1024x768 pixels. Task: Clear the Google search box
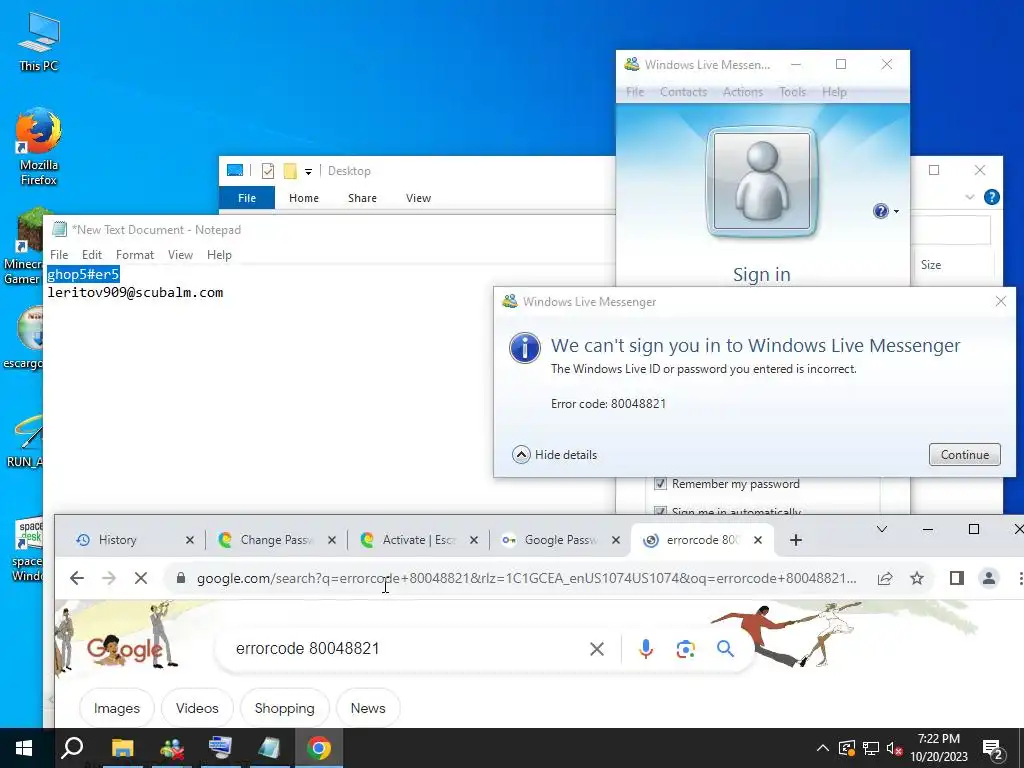597,648
